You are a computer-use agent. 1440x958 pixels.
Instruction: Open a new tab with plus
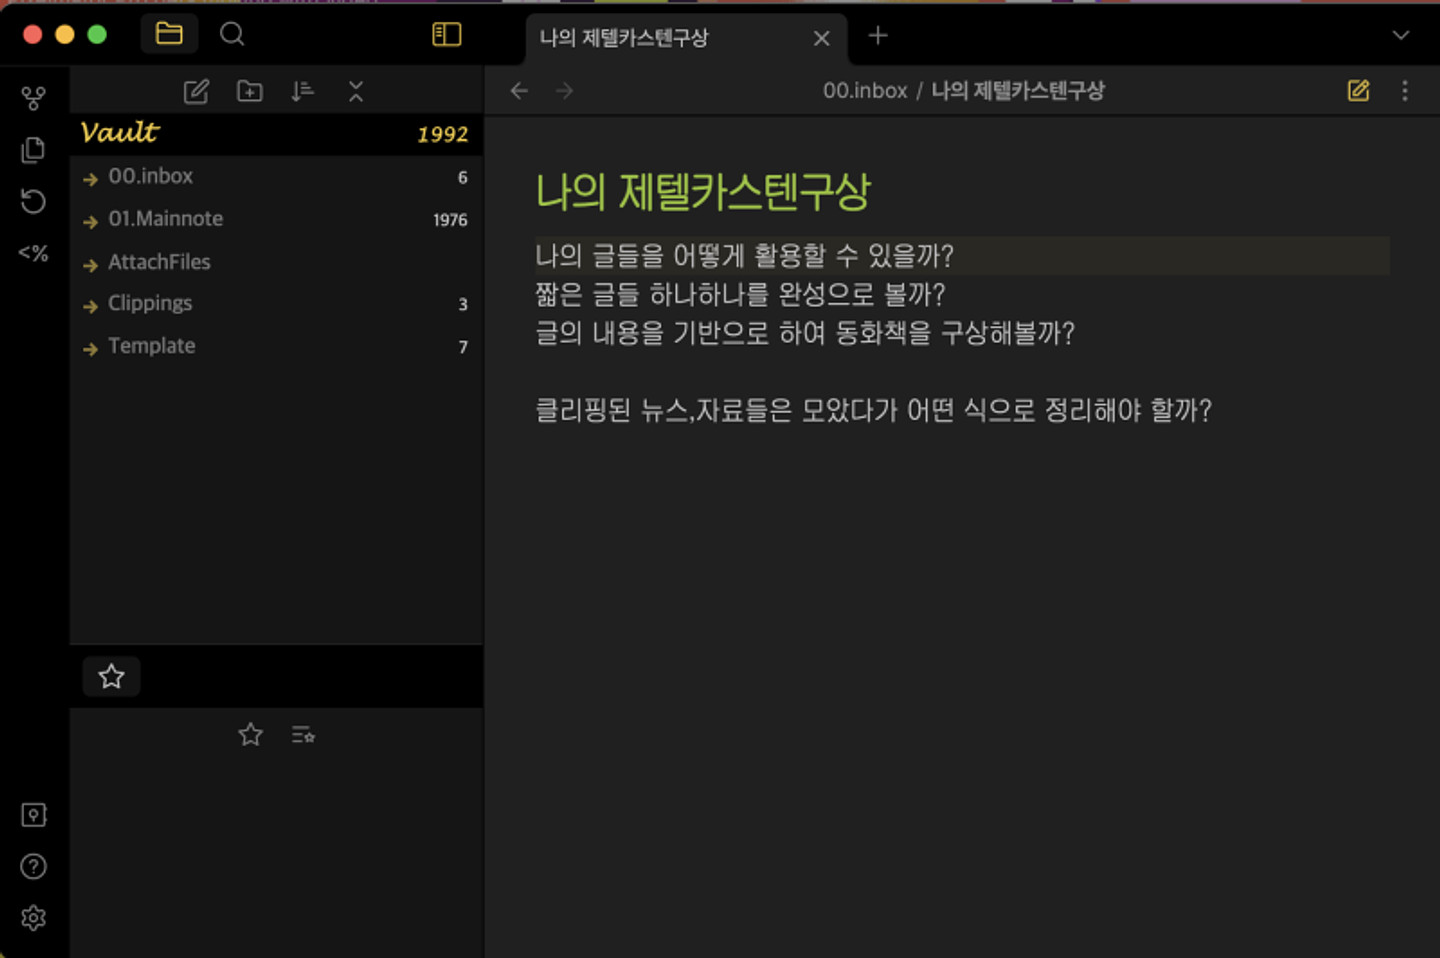click(x=878, y=36)
